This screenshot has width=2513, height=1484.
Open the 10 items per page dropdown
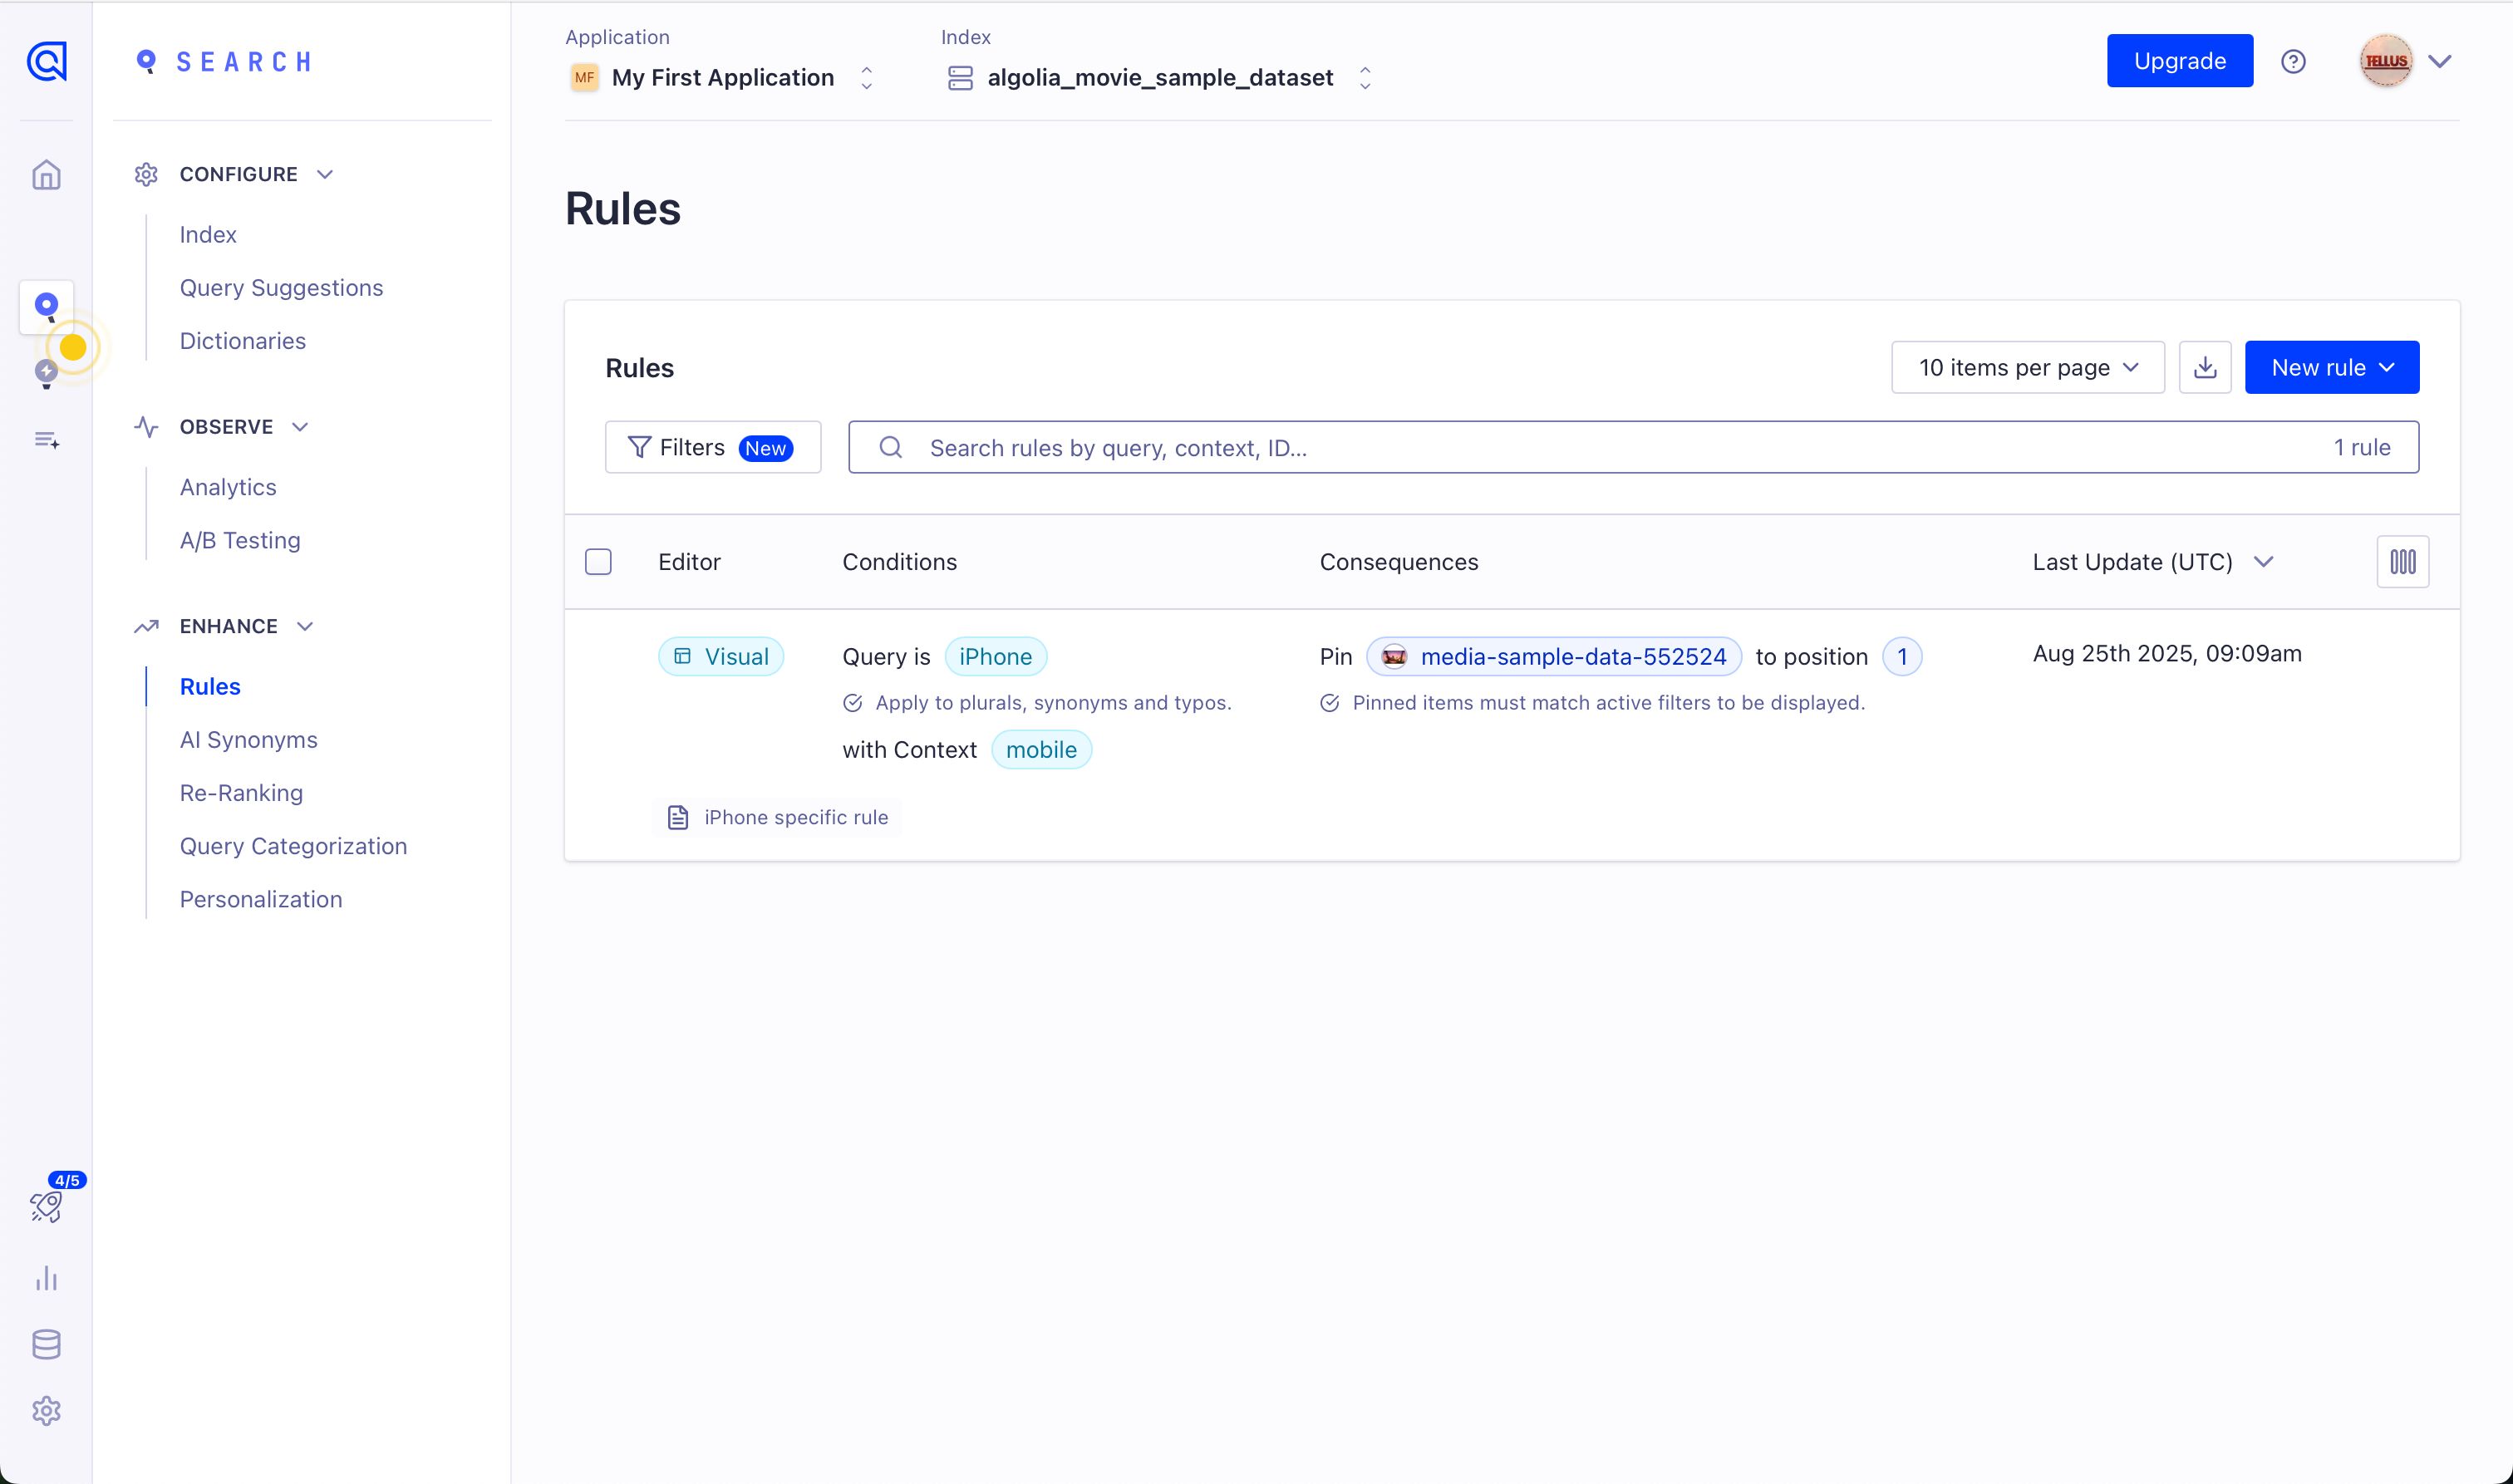[2027, 367]
